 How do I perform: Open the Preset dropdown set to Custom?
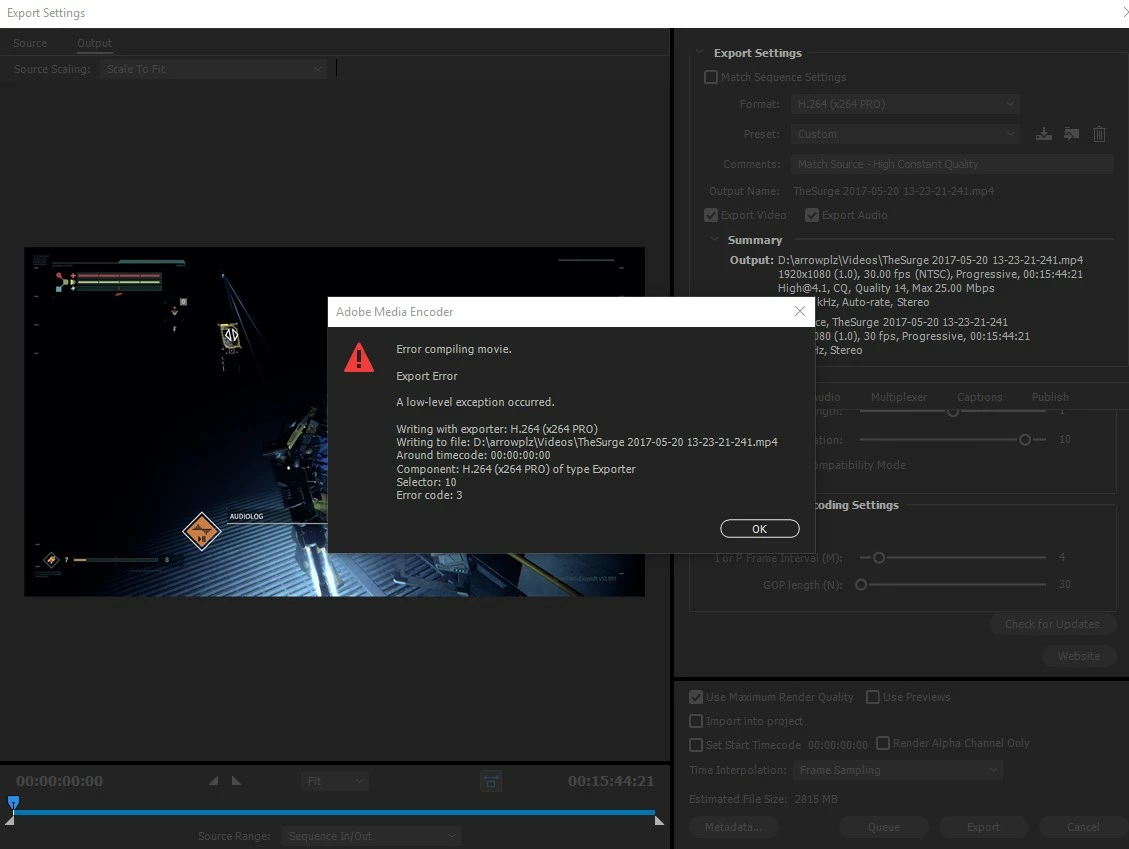click(x=905, y=134)
